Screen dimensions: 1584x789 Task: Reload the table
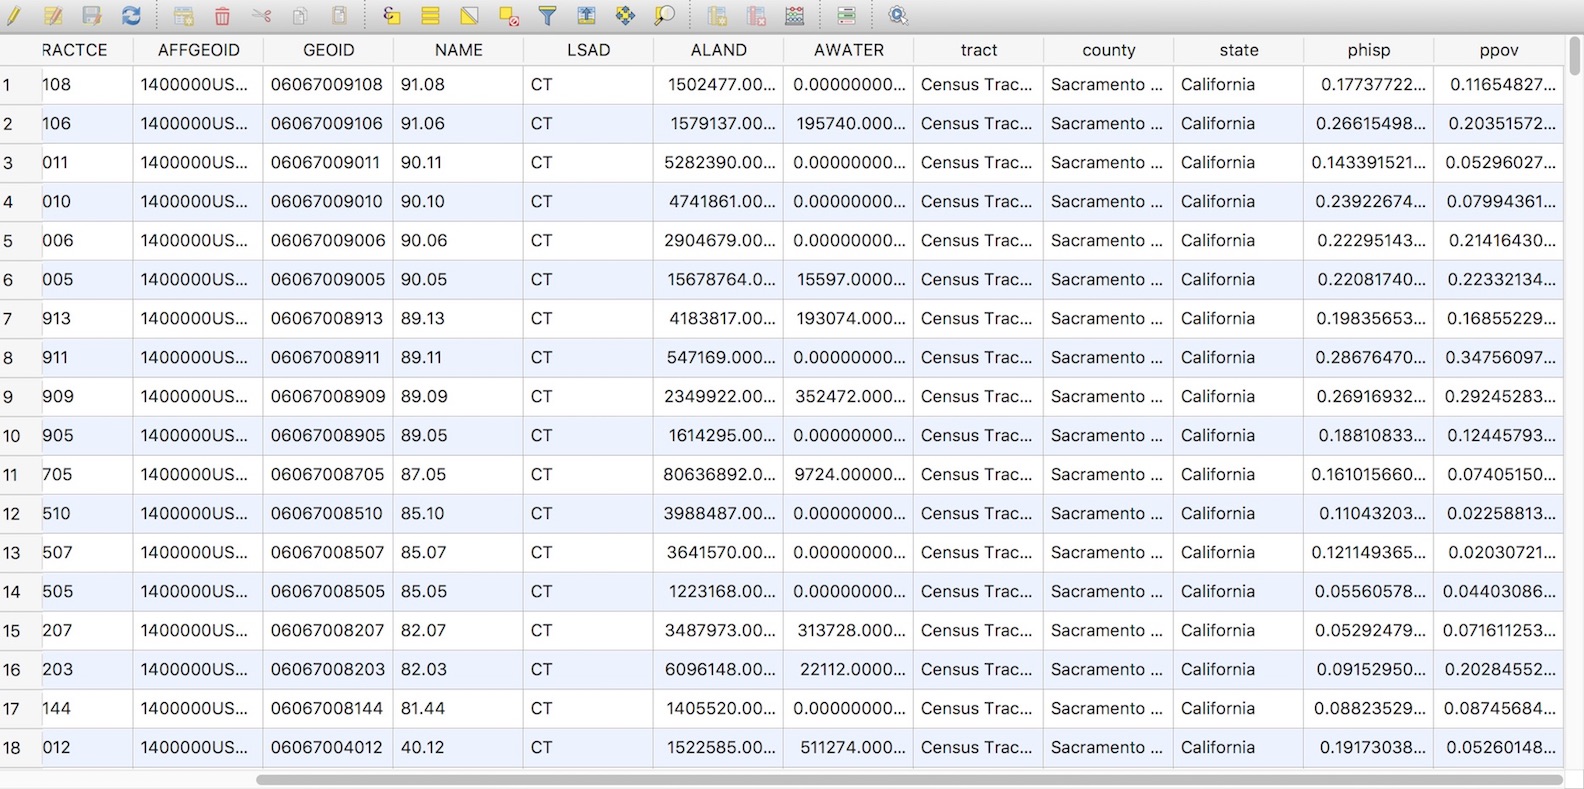131,15
